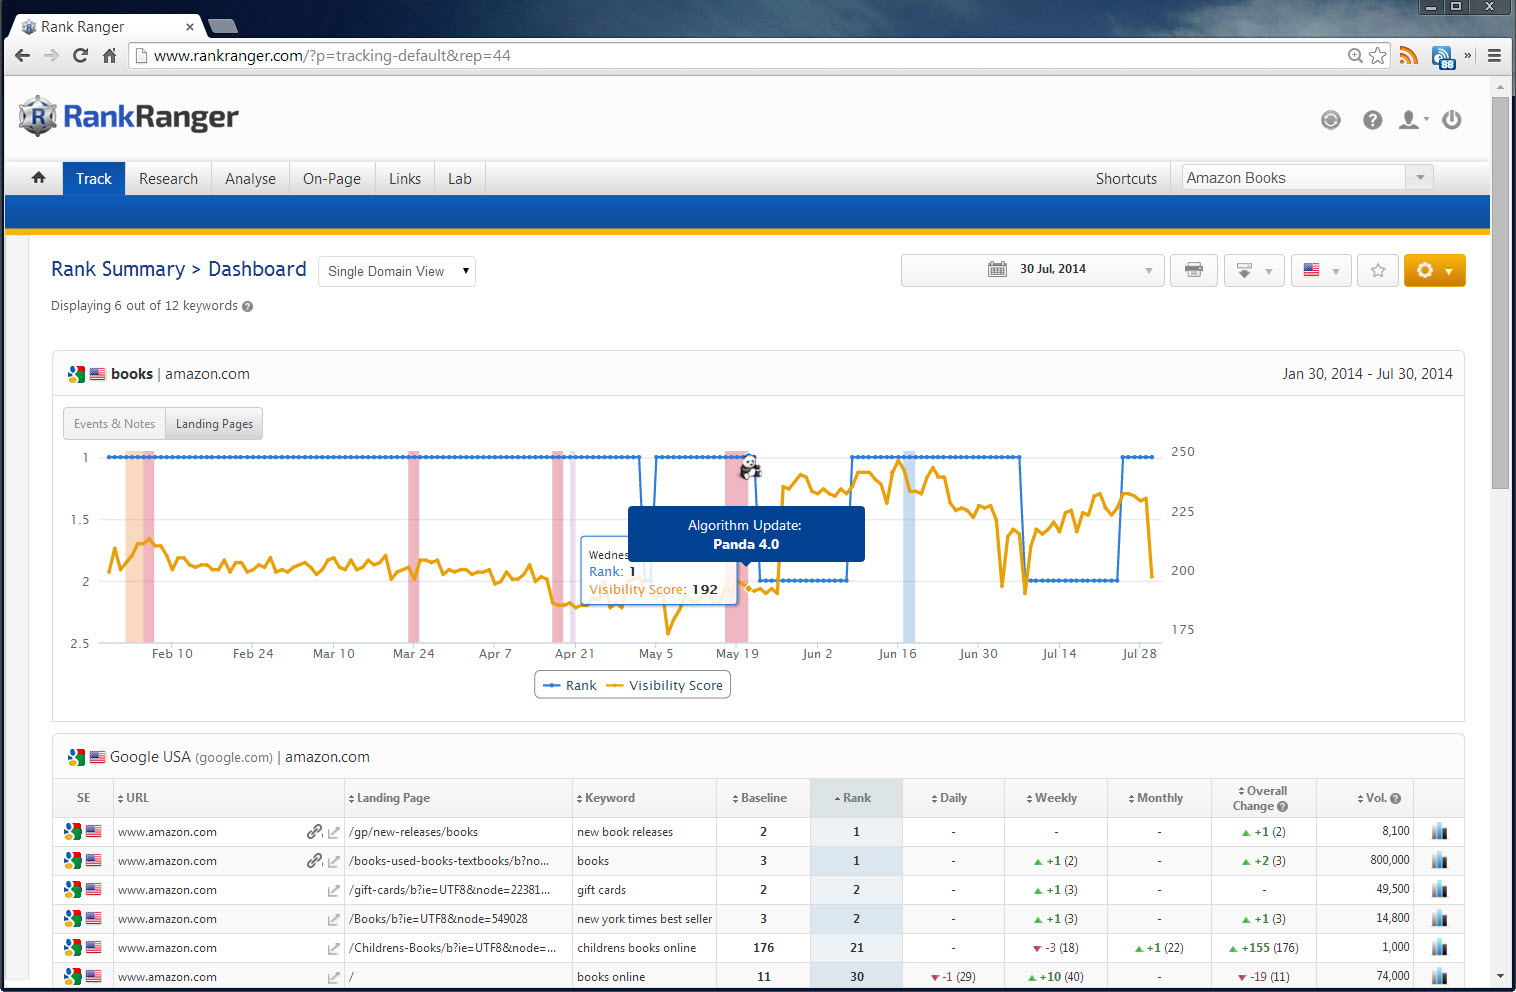Open the On-Page menu tab
The image size is (1516, 992).
331,178
